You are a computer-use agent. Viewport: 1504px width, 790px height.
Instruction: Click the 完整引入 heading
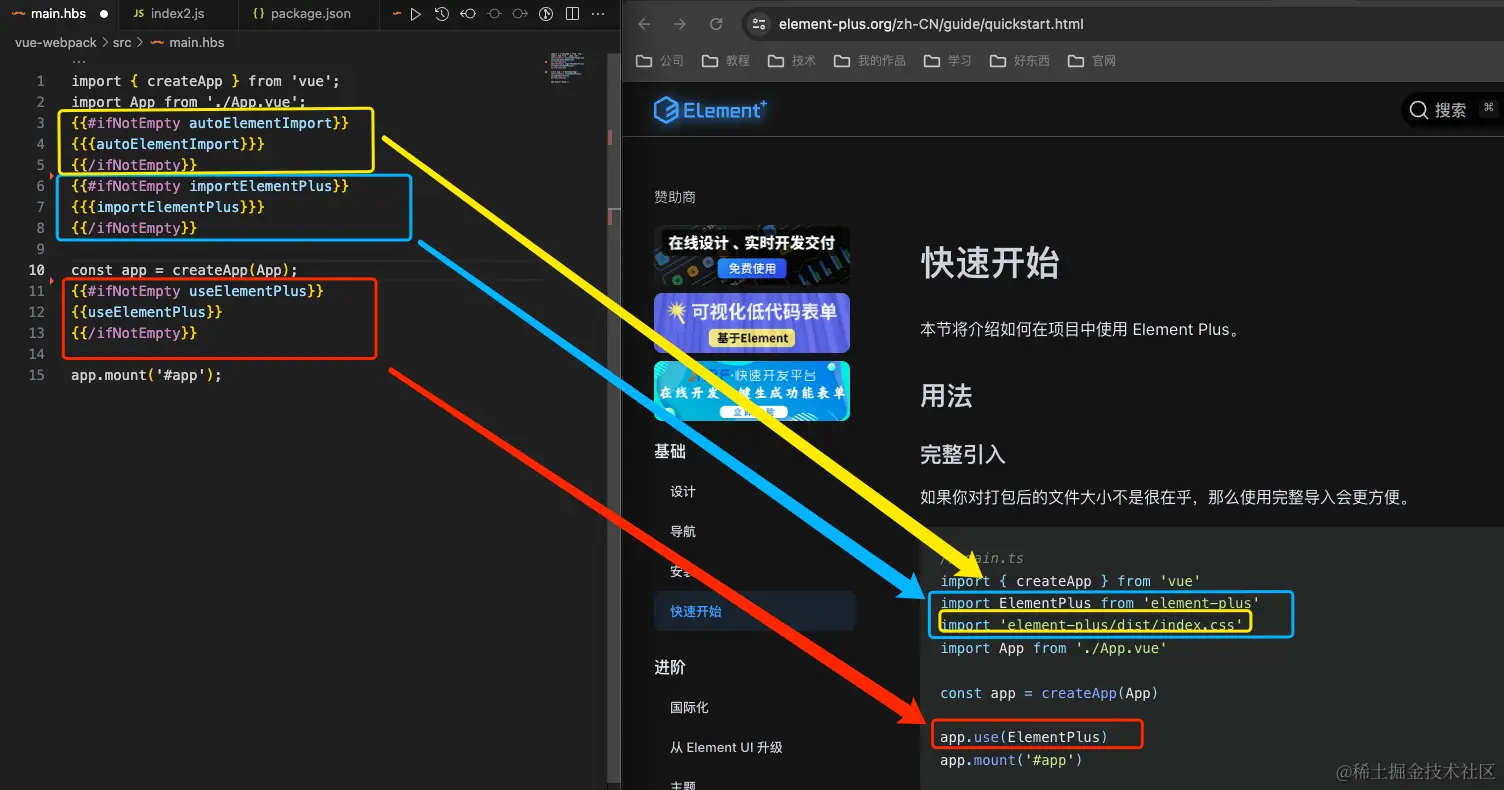tap(963, 455)
